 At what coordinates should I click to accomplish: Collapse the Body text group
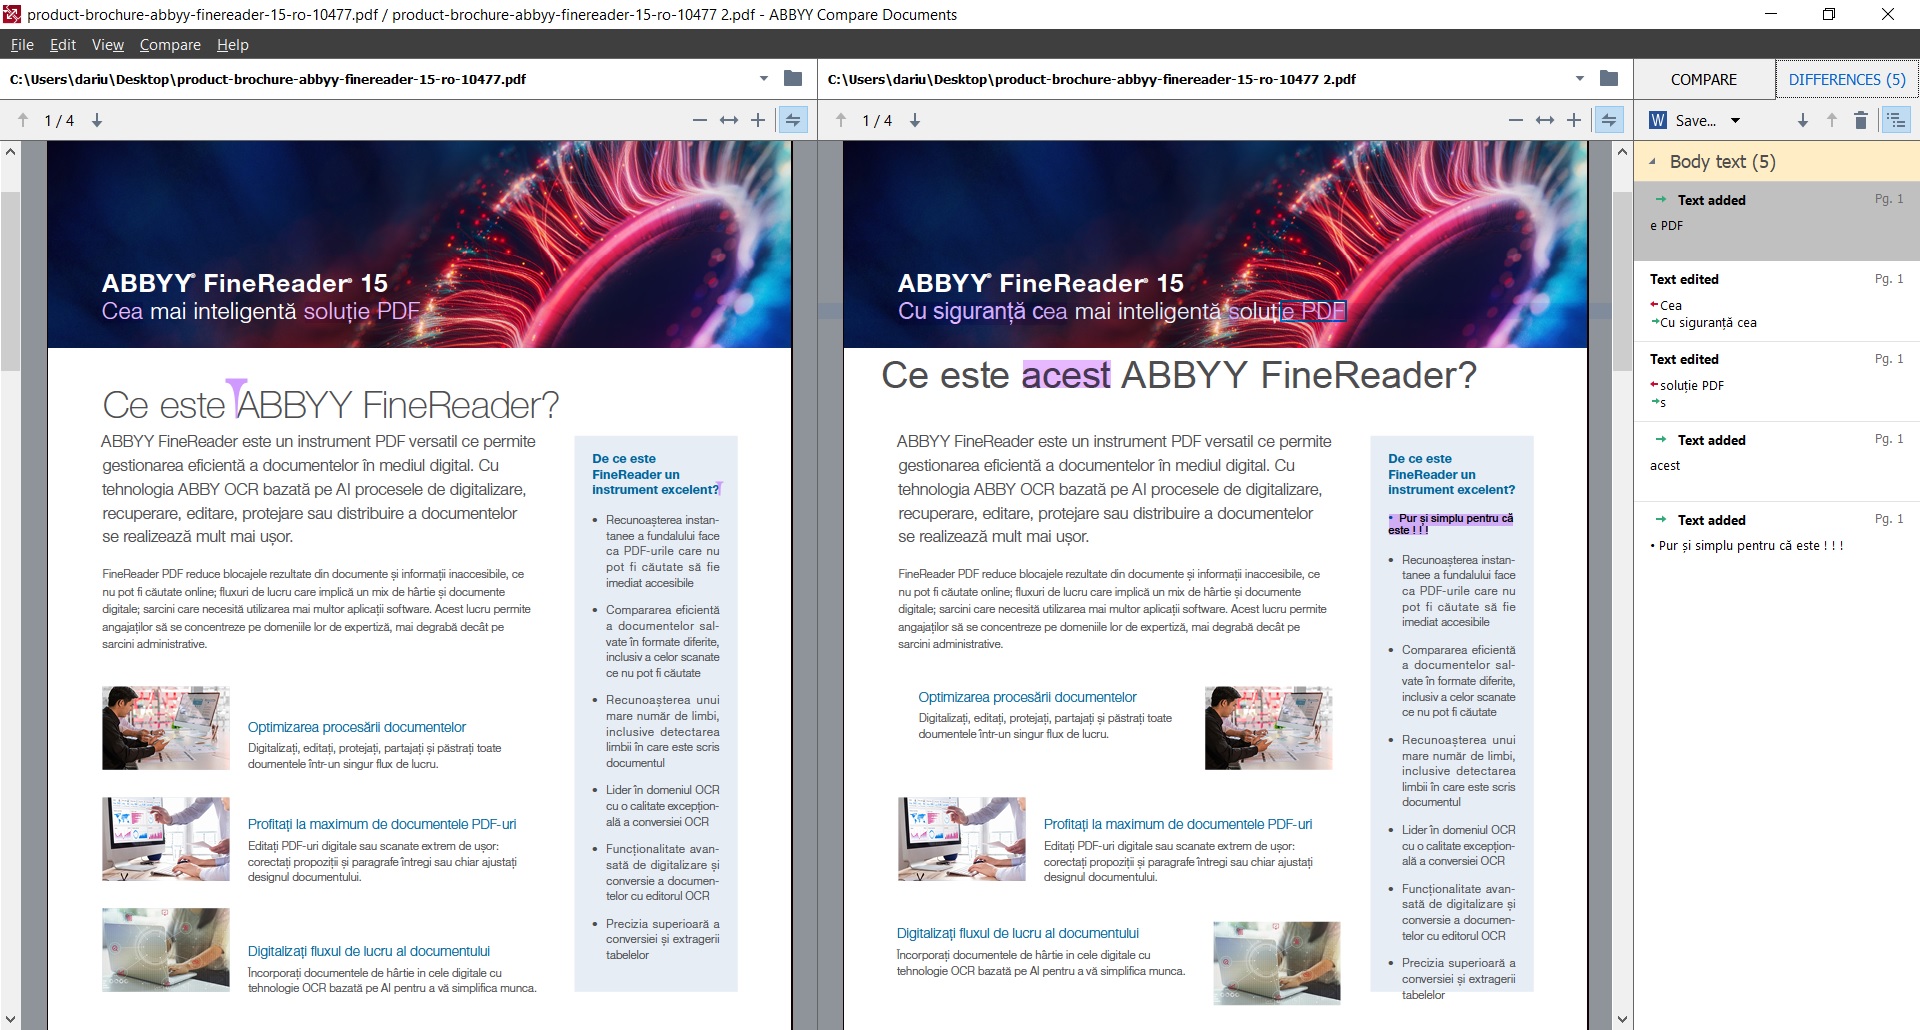pos(1653,162)
